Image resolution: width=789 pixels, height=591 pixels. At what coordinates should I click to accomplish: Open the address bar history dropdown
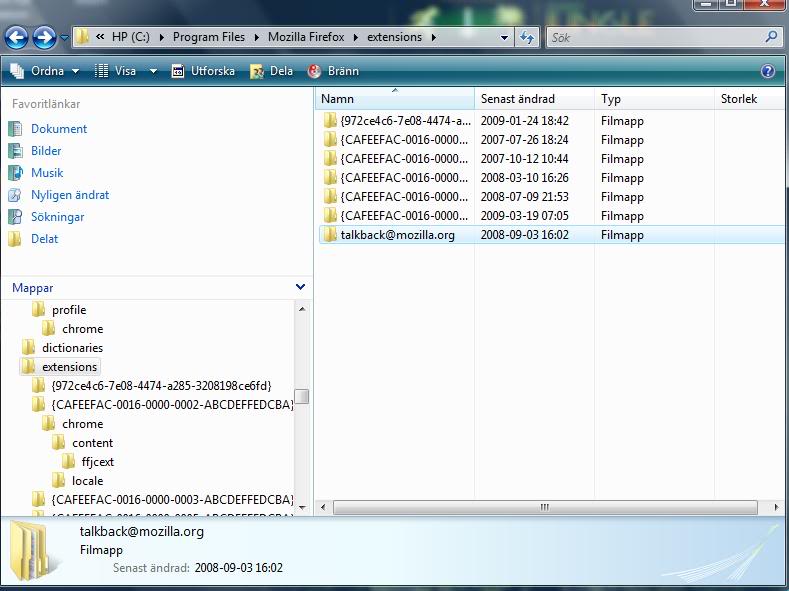504,37
